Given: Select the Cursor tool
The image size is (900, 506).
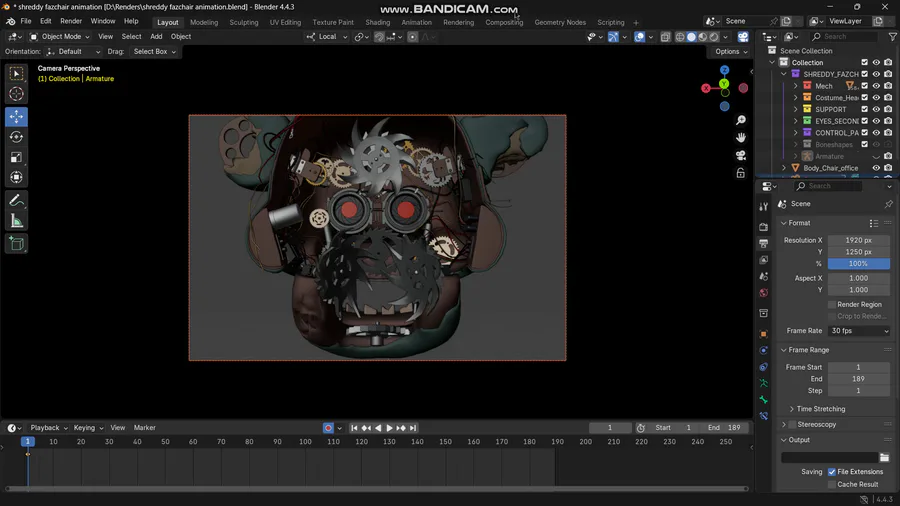Looking at the screenshot, I should tap(16, 94).
